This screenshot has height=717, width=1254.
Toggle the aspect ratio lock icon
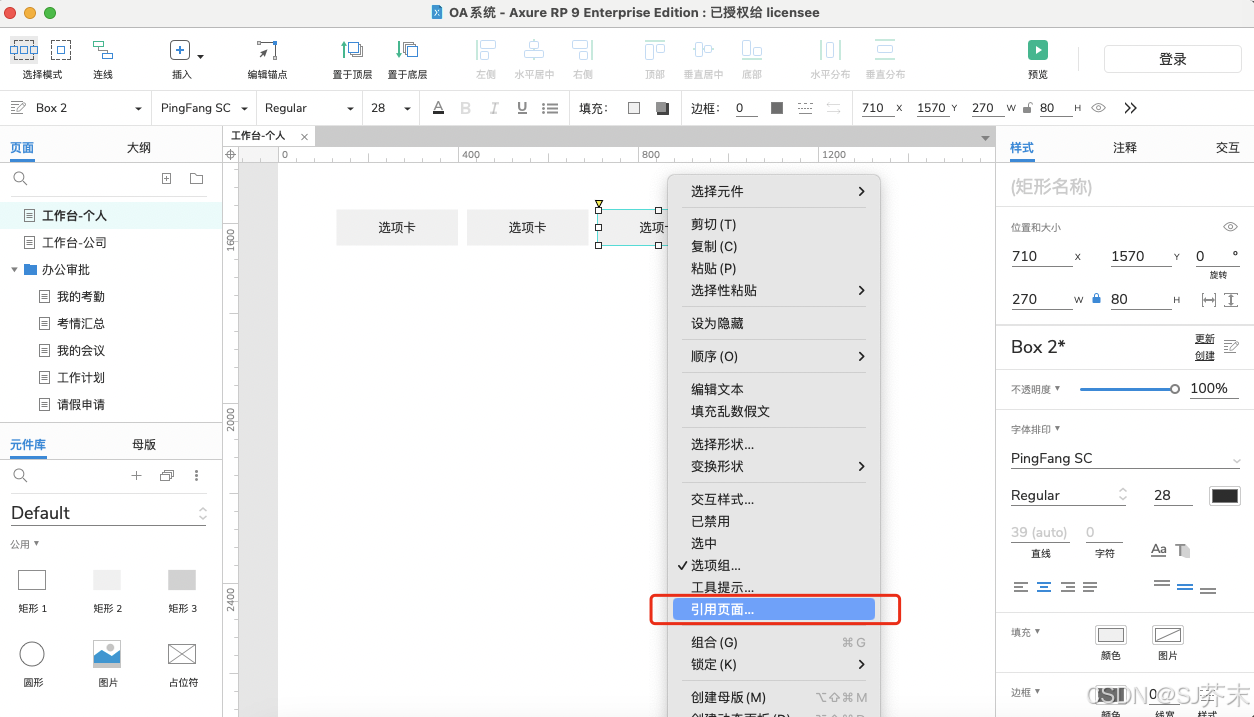pos(1096,299)
